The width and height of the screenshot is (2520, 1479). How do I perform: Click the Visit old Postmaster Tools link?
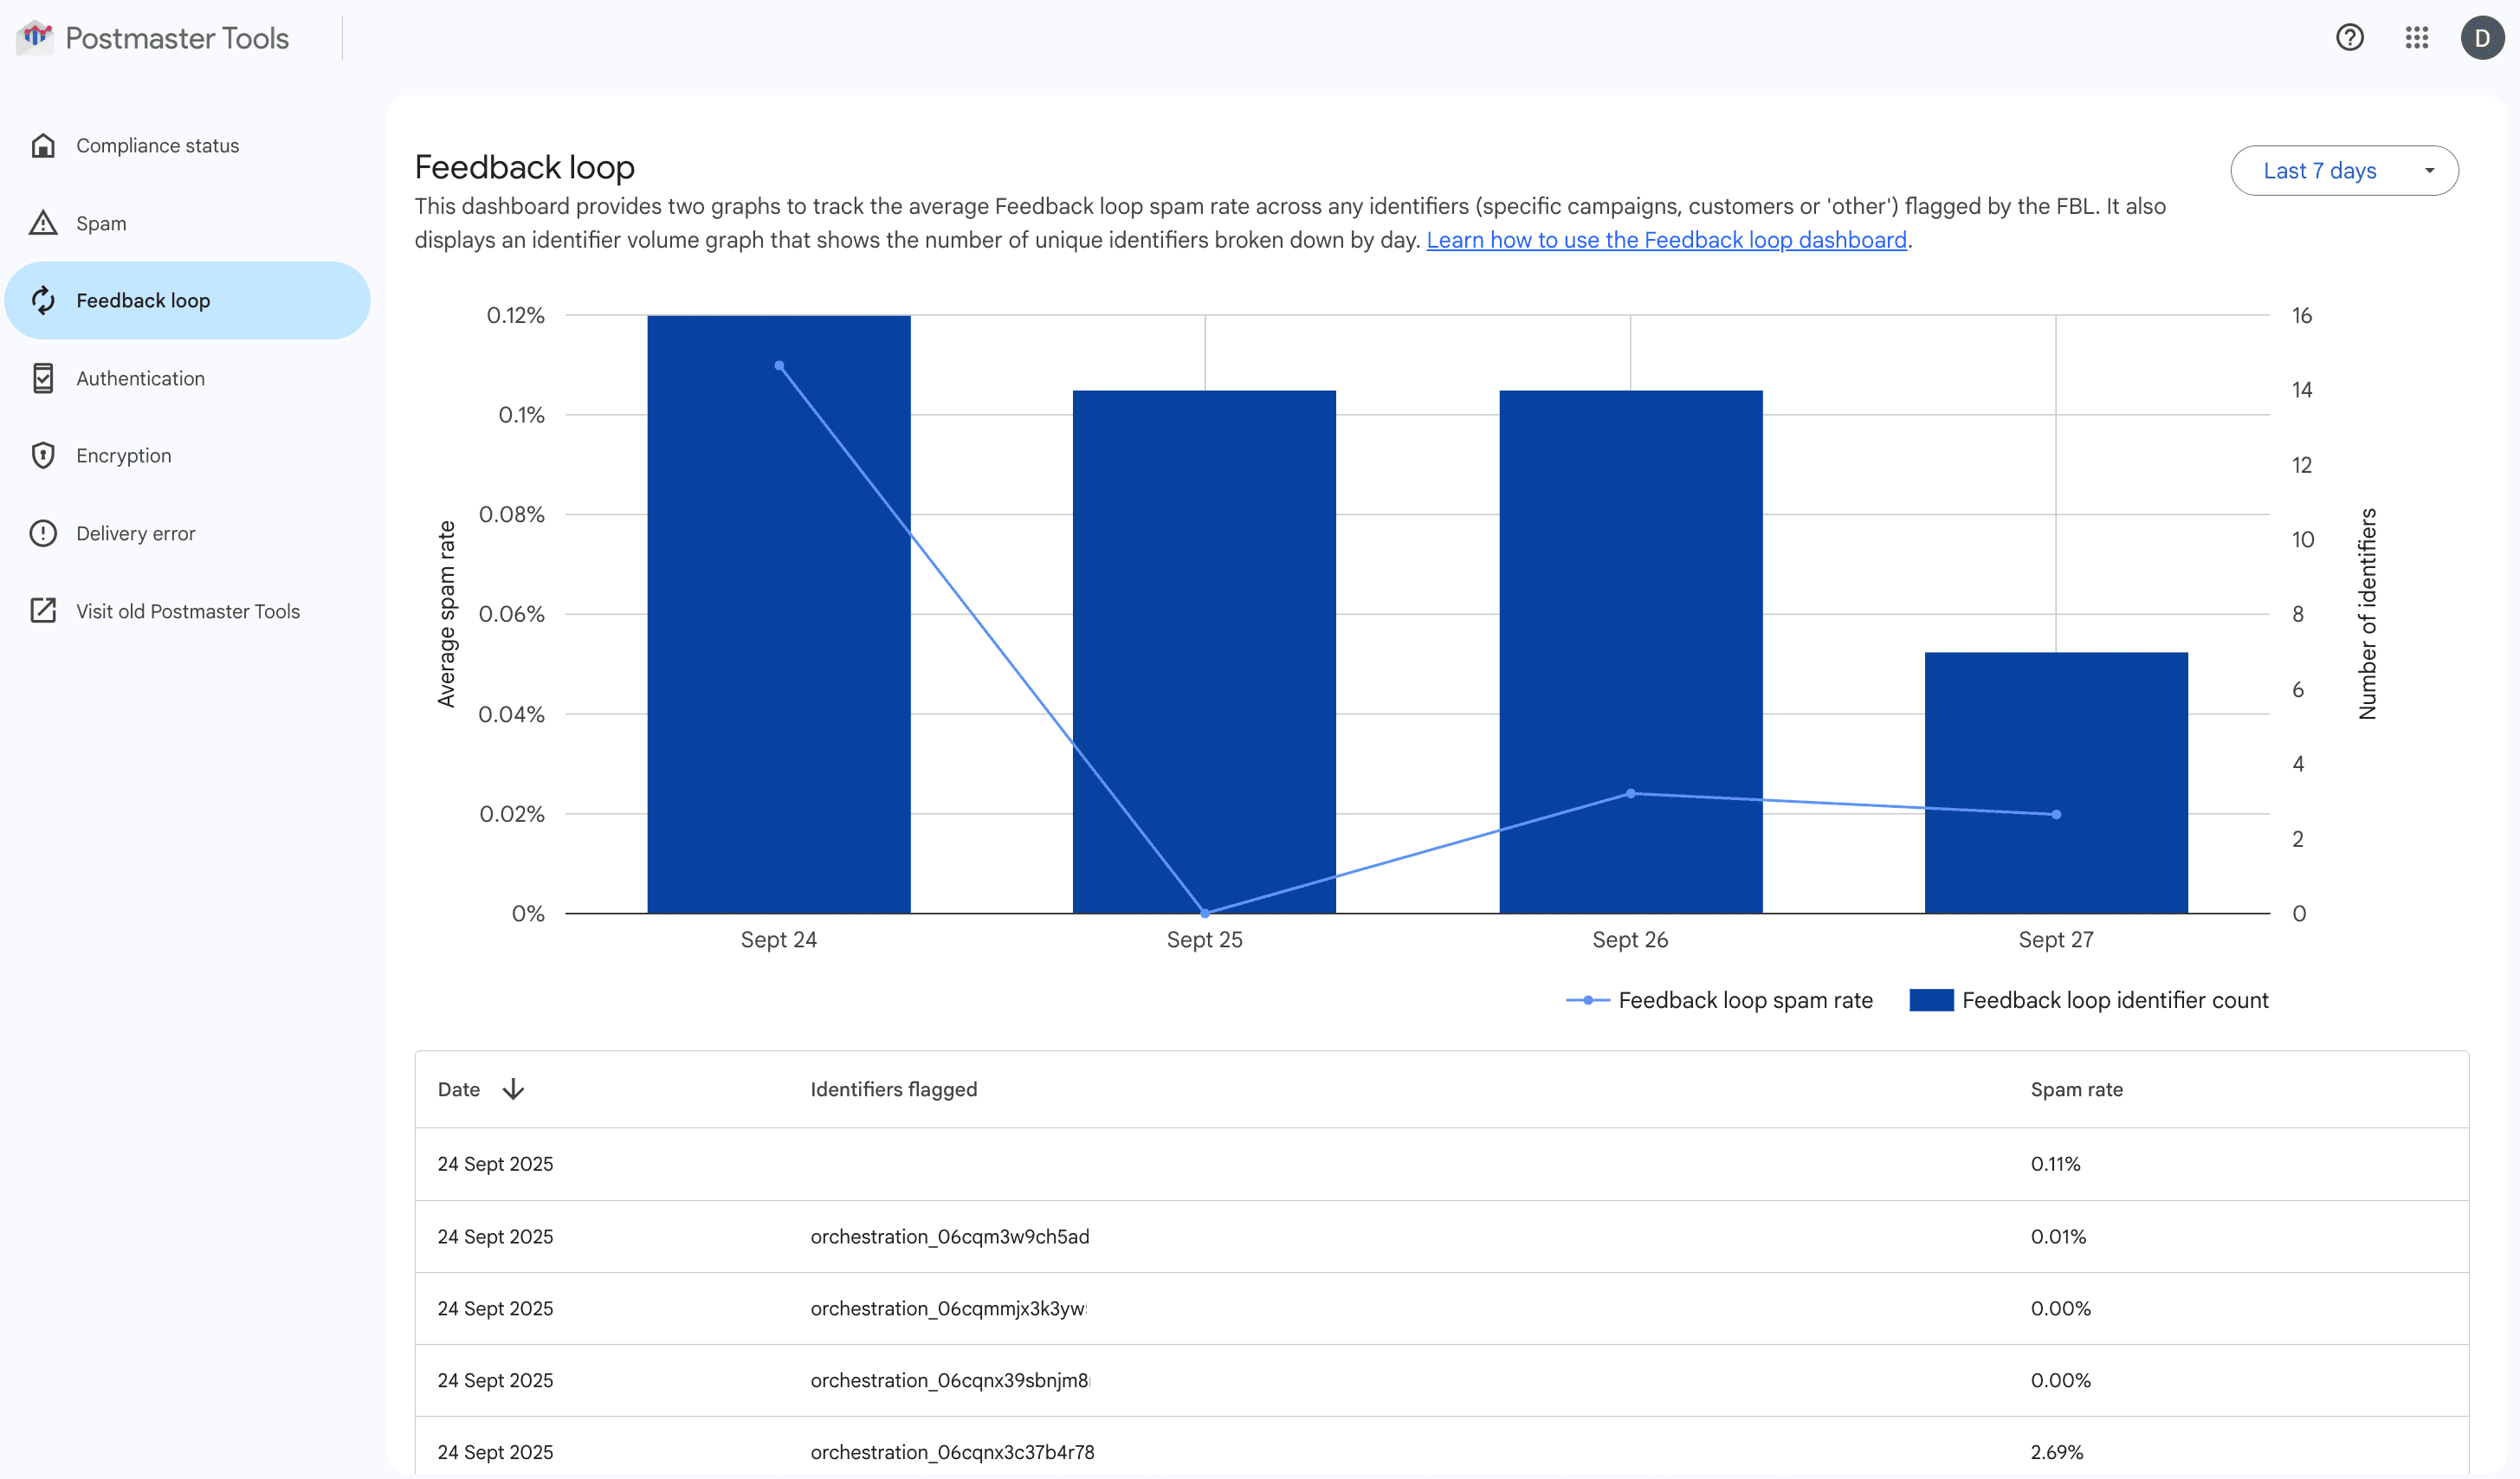point(188,611)
